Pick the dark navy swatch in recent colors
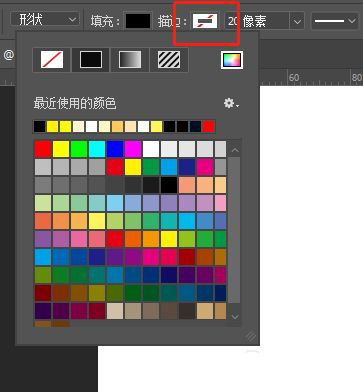The image size is (363, 392). point(196,127)
